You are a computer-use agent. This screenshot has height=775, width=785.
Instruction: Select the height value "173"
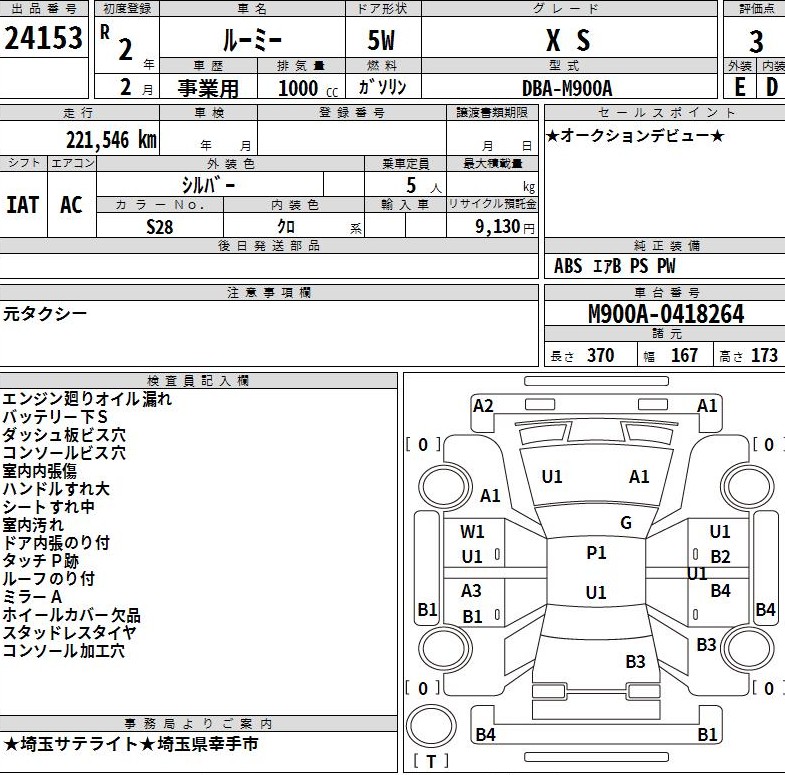764,355
